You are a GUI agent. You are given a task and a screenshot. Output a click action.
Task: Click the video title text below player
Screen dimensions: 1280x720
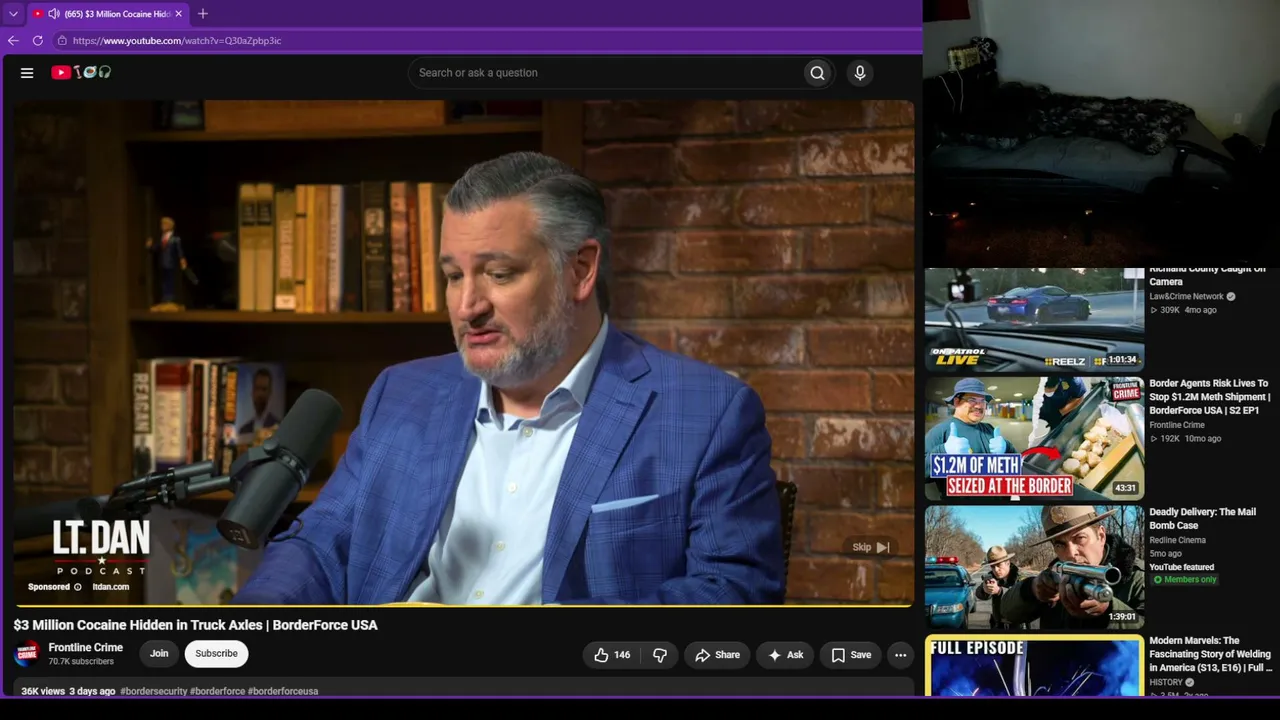tap(195, 625)
